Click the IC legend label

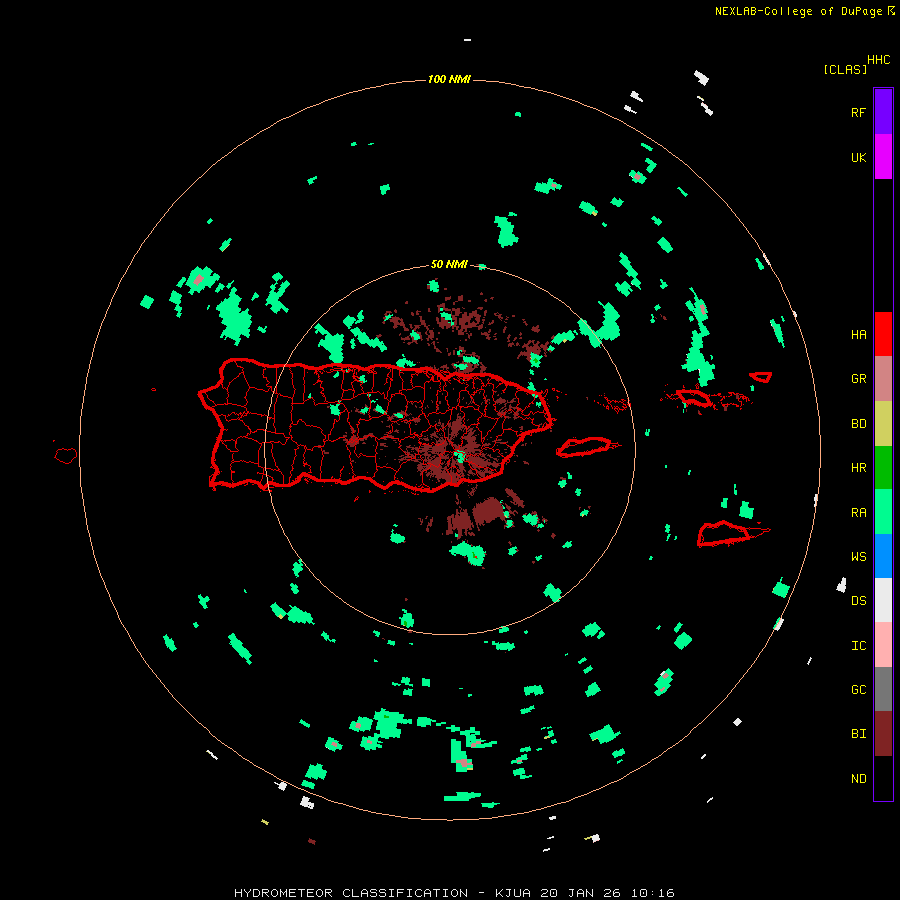coord(858,646)
